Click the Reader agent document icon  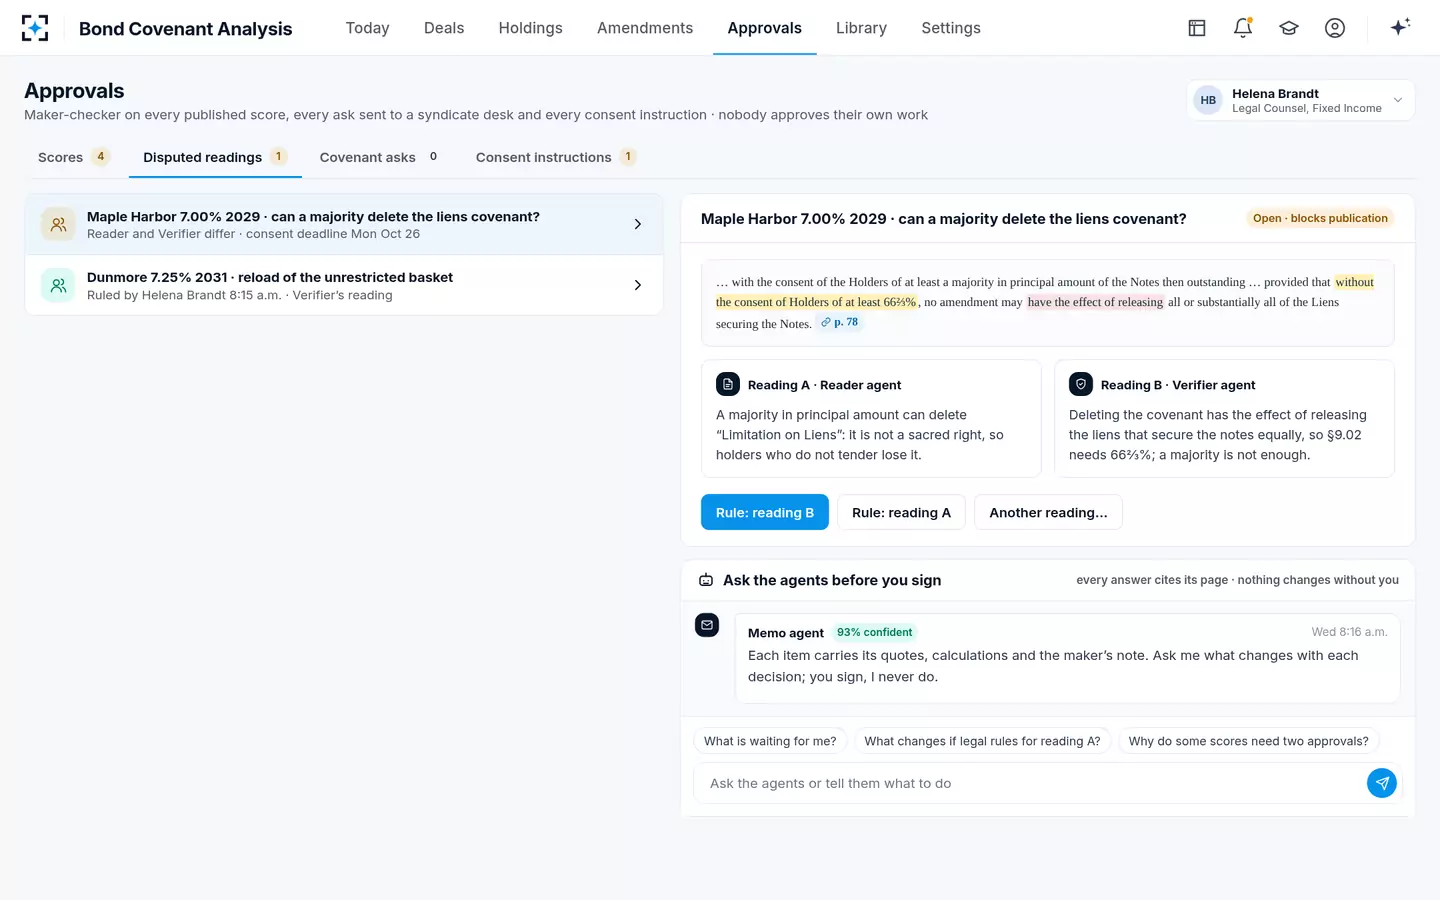(x=728, y=384)
